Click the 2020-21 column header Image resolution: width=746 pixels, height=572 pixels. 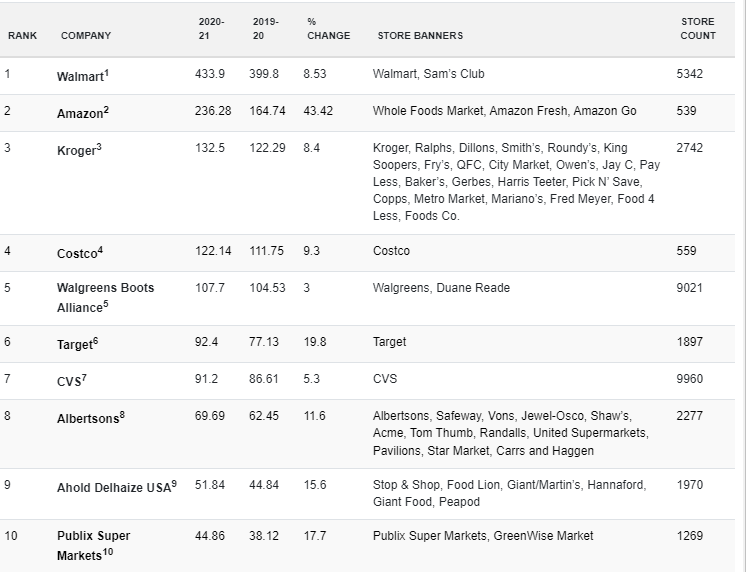point(211,29)
